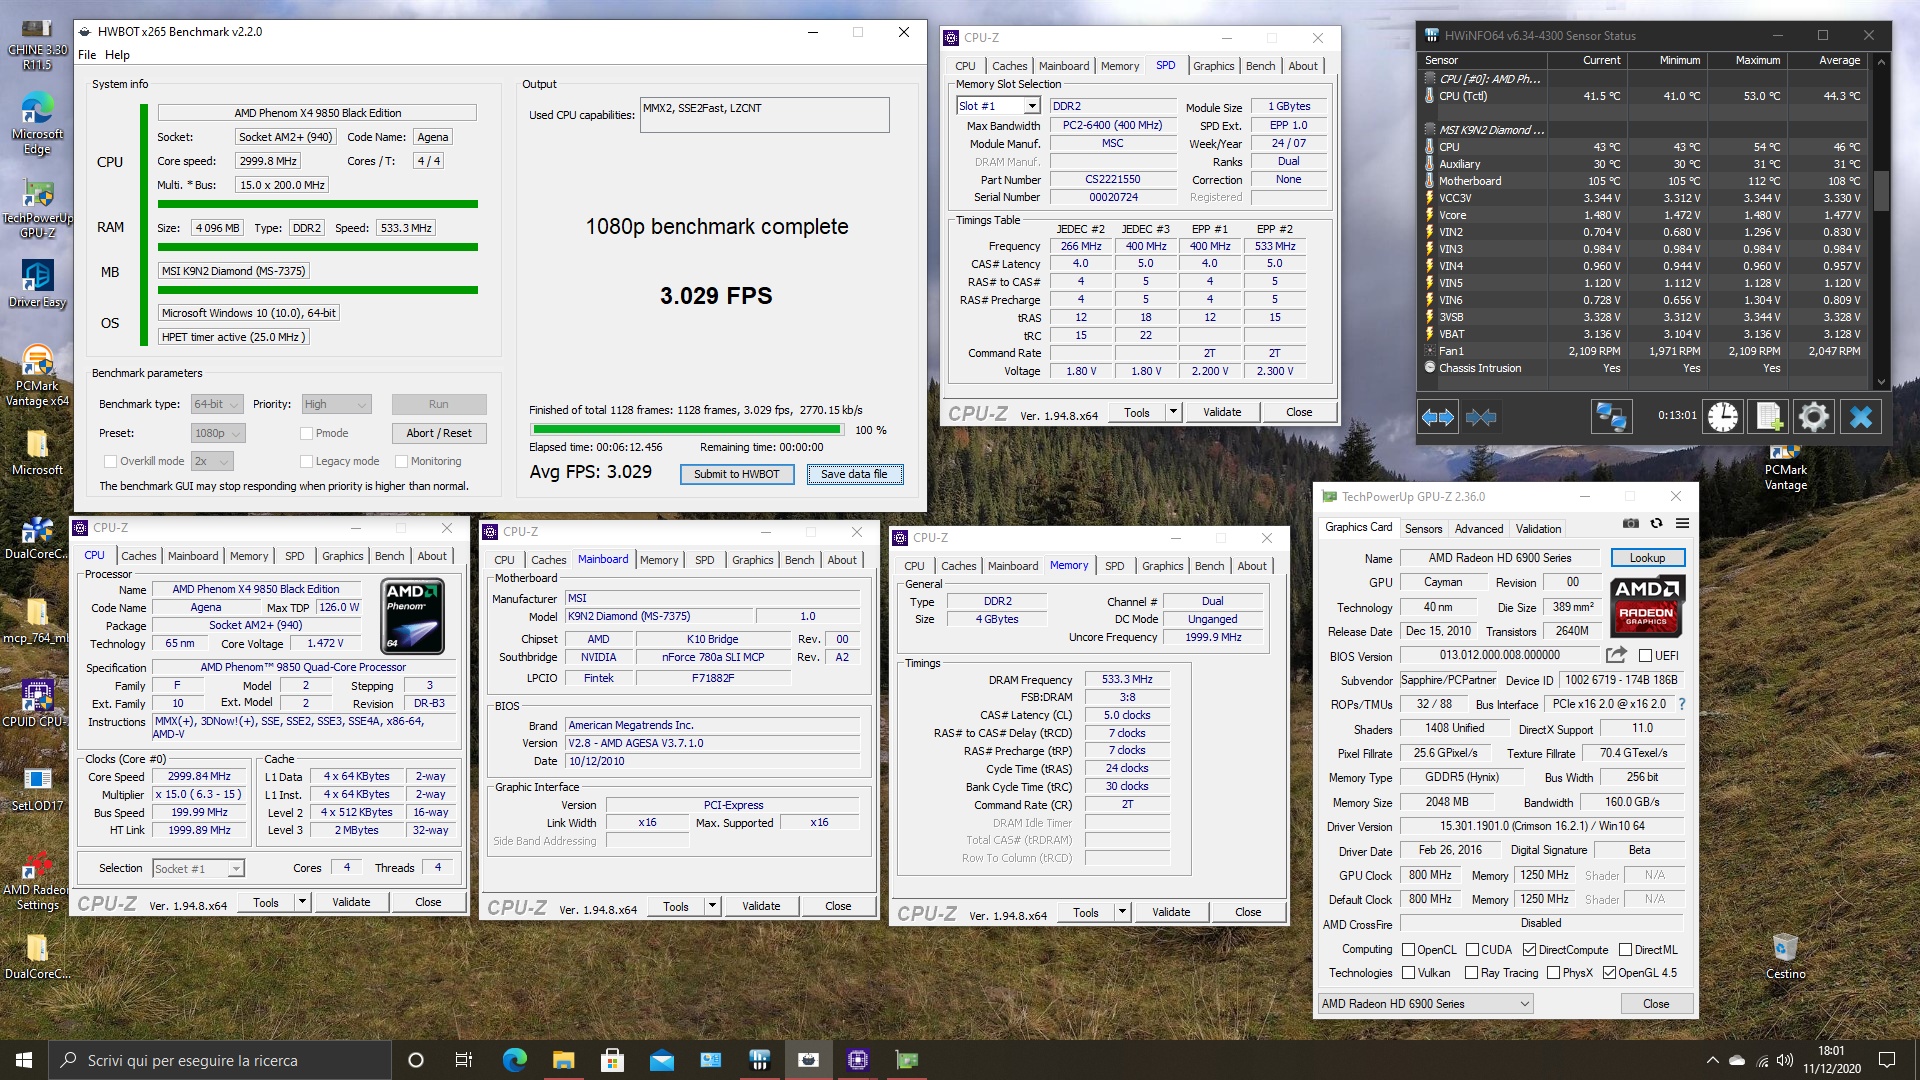Open Windows Start menu

tap(24, 1060)
